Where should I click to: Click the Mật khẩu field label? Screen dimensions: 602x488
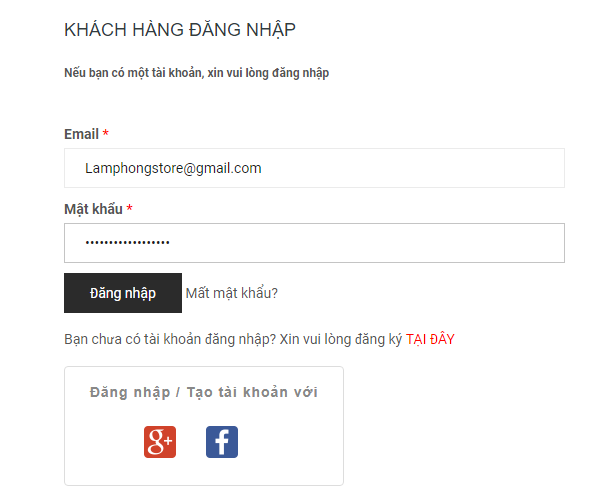(93, 209)
